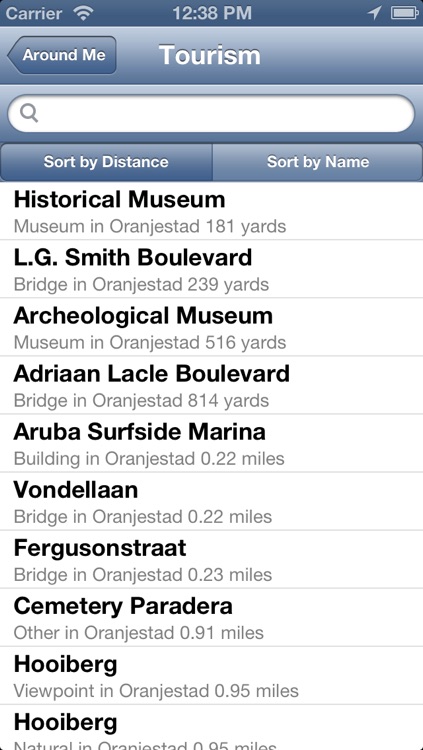
Task: Open Hooiberg Viewpoint entry
Action: [212, 675]
